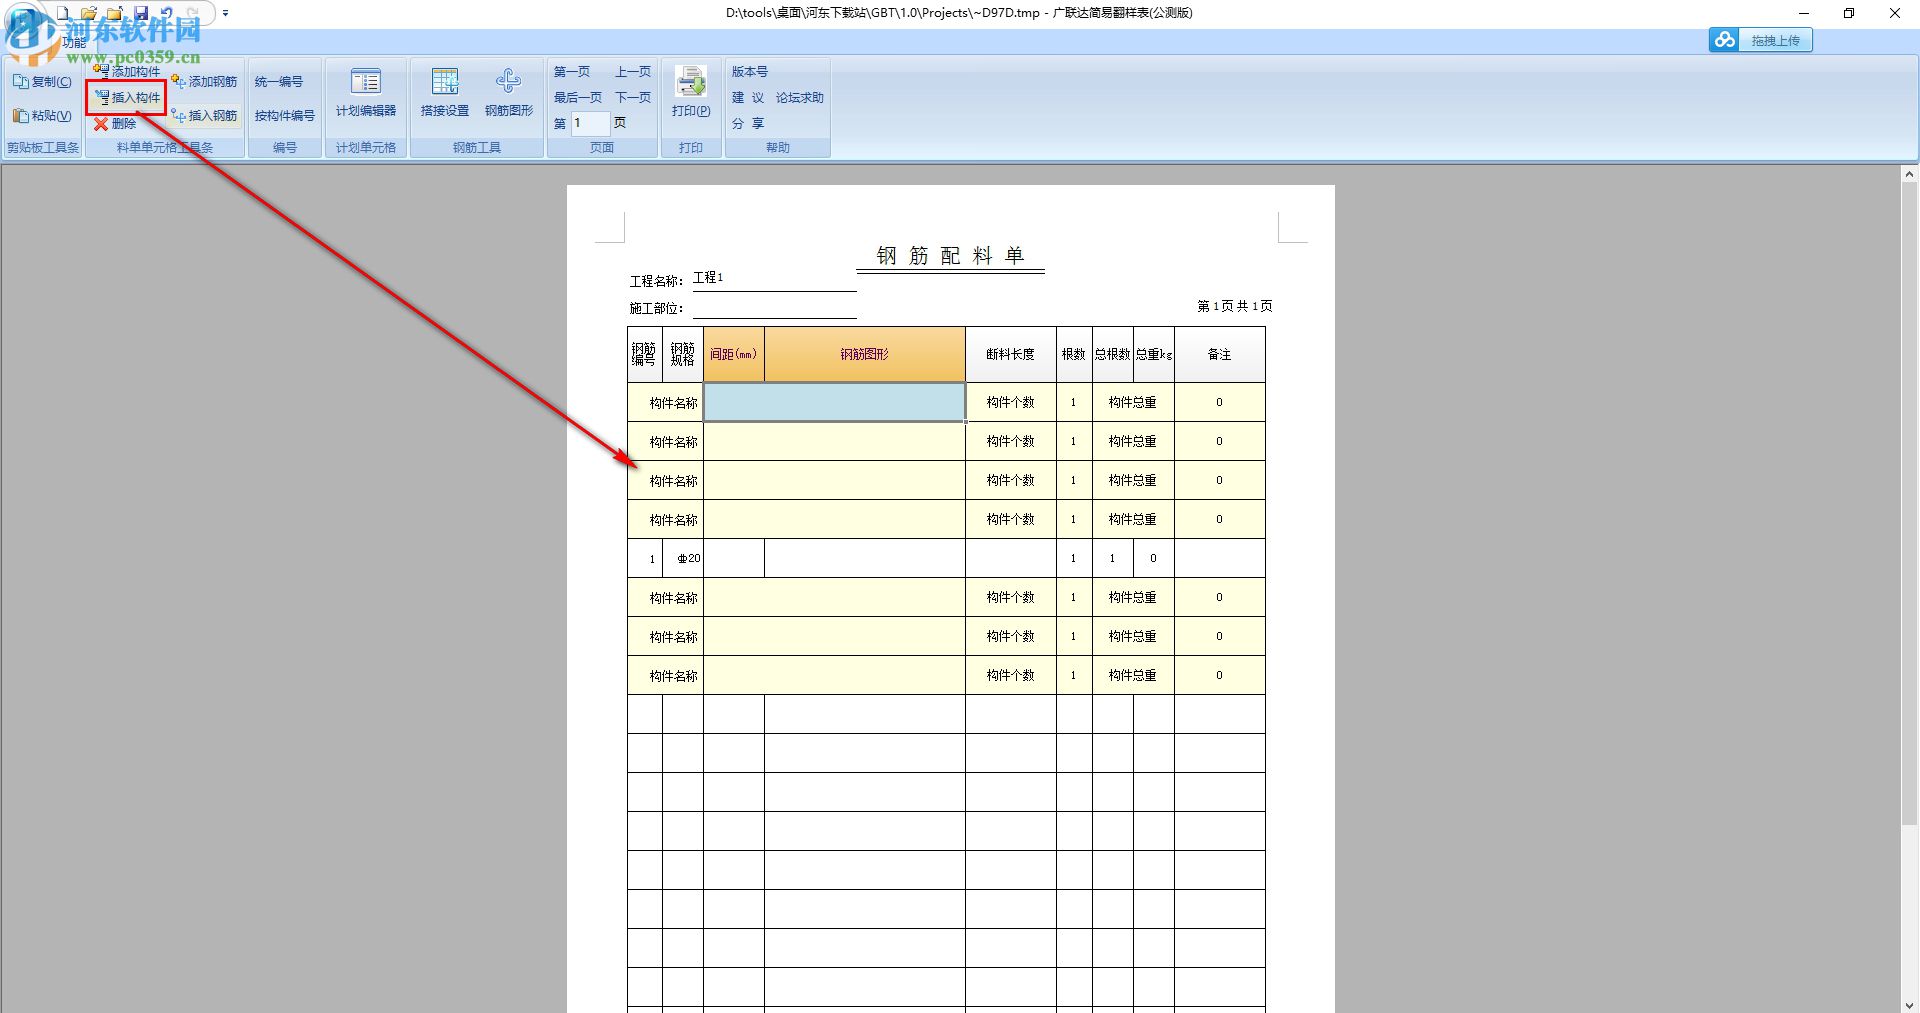The width and height of the screenshot is (1920, 1013).
Task: Click the vertical scrollbar up arrow
Action: click(1909, 174)
